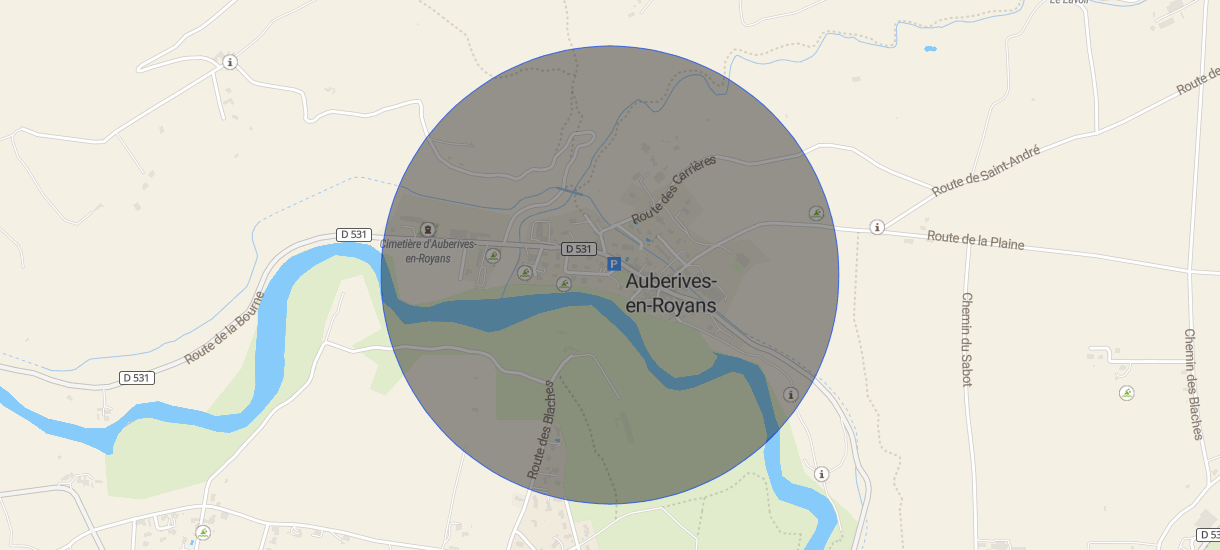This screenshot has height=550, width=1220.
Task: Click the green recreation icon closest to the river inside circle
Action: click(x=563, y=285)
